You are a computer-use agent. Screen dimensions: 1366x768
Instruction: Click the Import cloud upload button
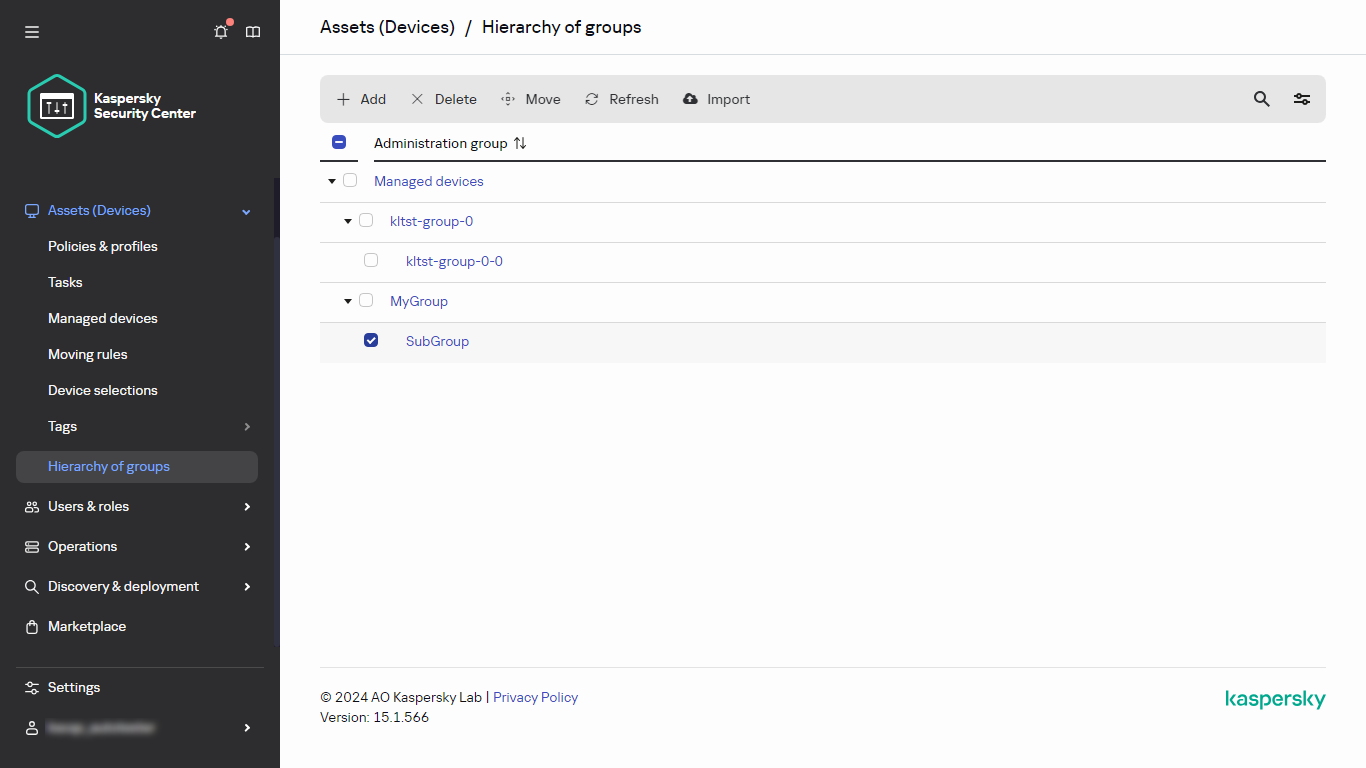click(x=716, y=99)
